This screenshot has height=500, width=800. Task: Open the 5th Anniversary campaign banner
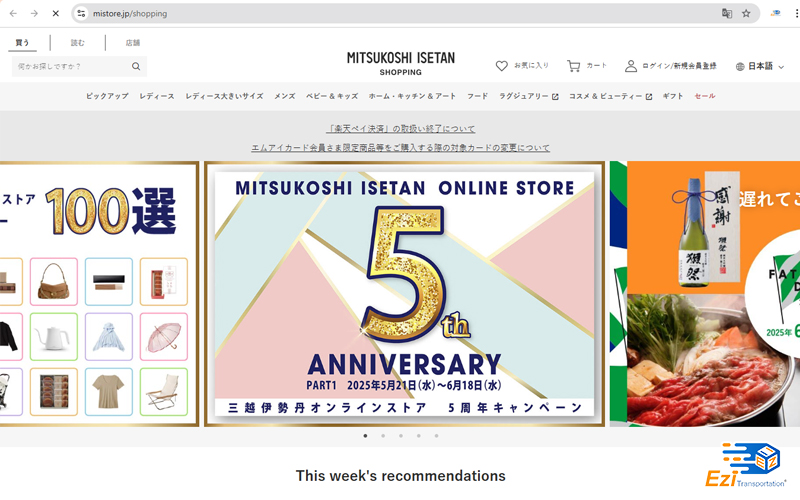(405, 294)
